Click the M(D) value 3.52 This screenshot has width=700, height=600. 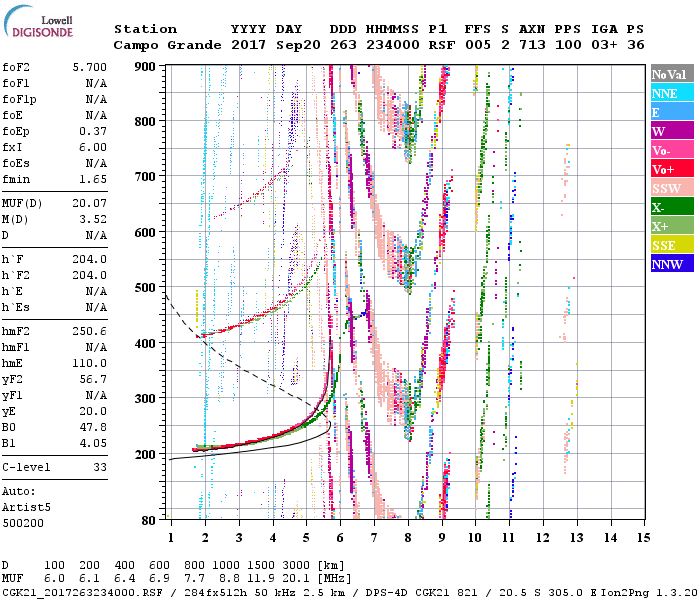(x=93, y=219)
